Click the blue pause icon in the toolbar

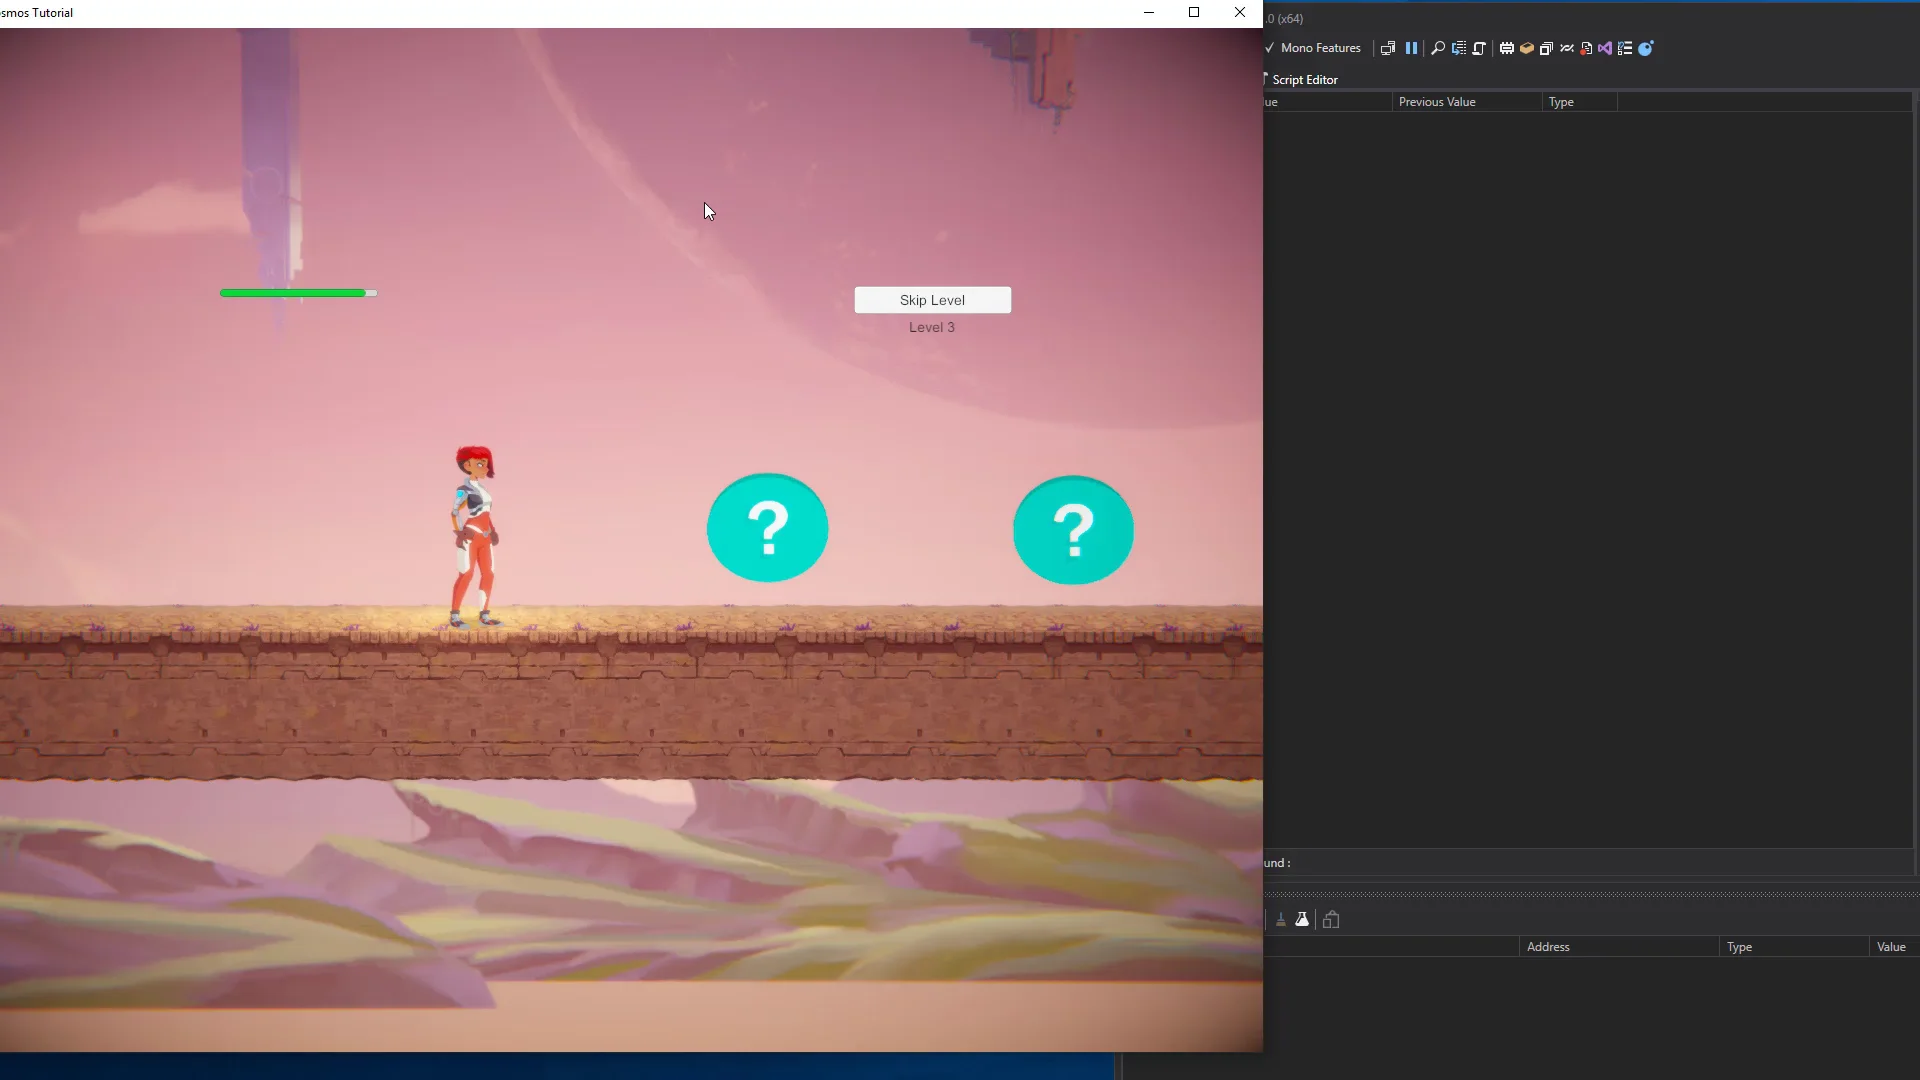coord(1411,48)
